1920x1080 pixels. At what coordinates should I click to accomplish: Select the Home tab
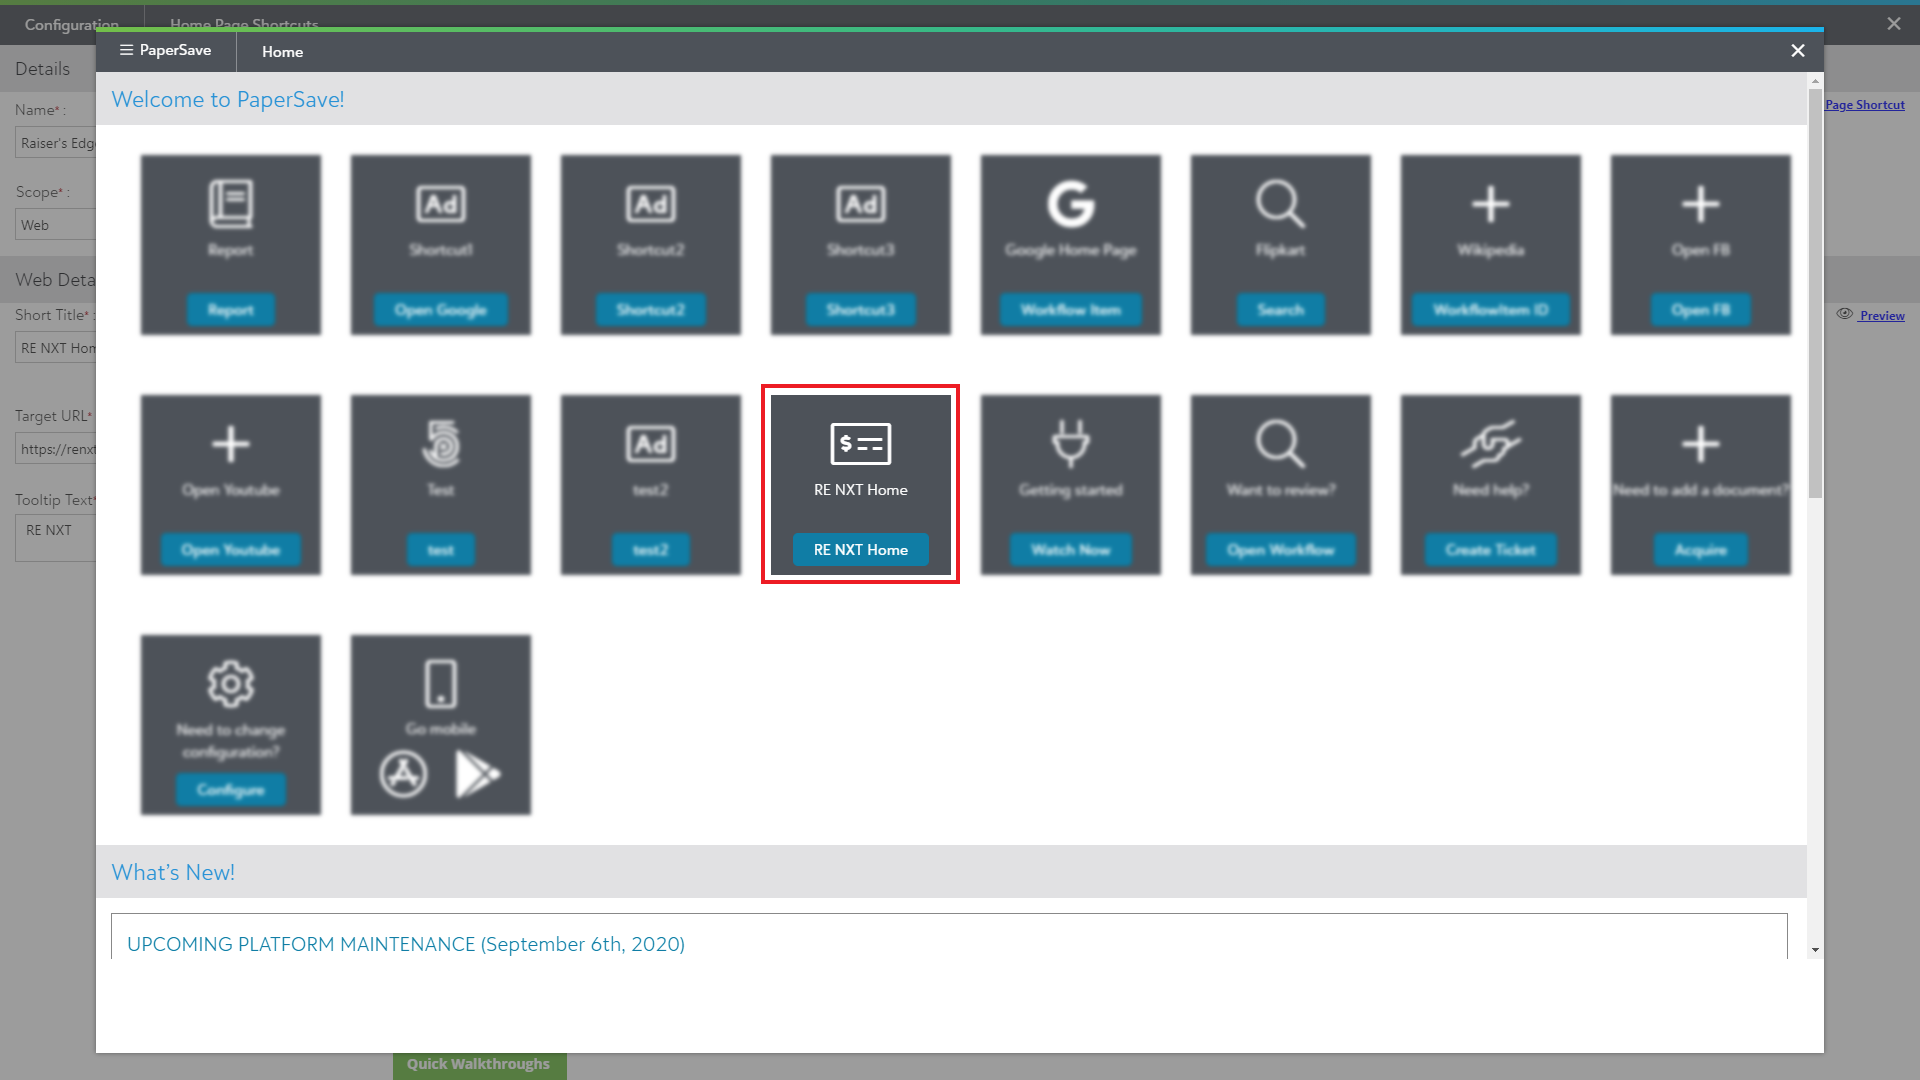pos(282,52)
